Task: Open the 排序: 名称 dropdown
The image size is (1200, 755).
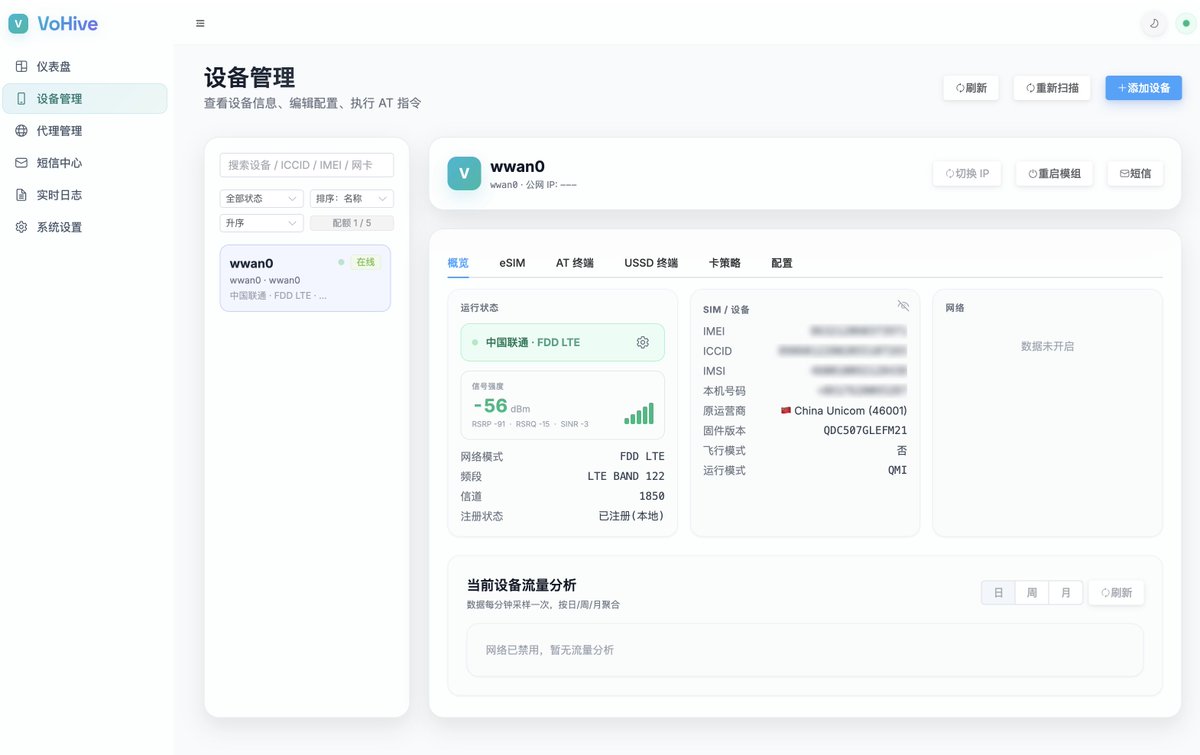Action: tap(351, 198)
